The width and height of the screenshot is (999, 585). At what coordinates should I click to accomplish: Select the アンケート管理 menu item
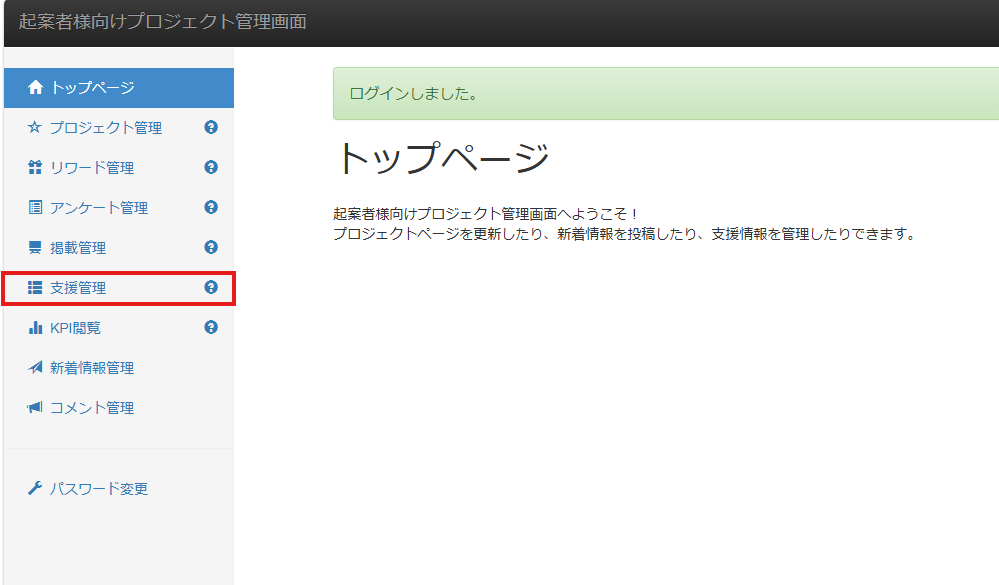pos(99,208)
